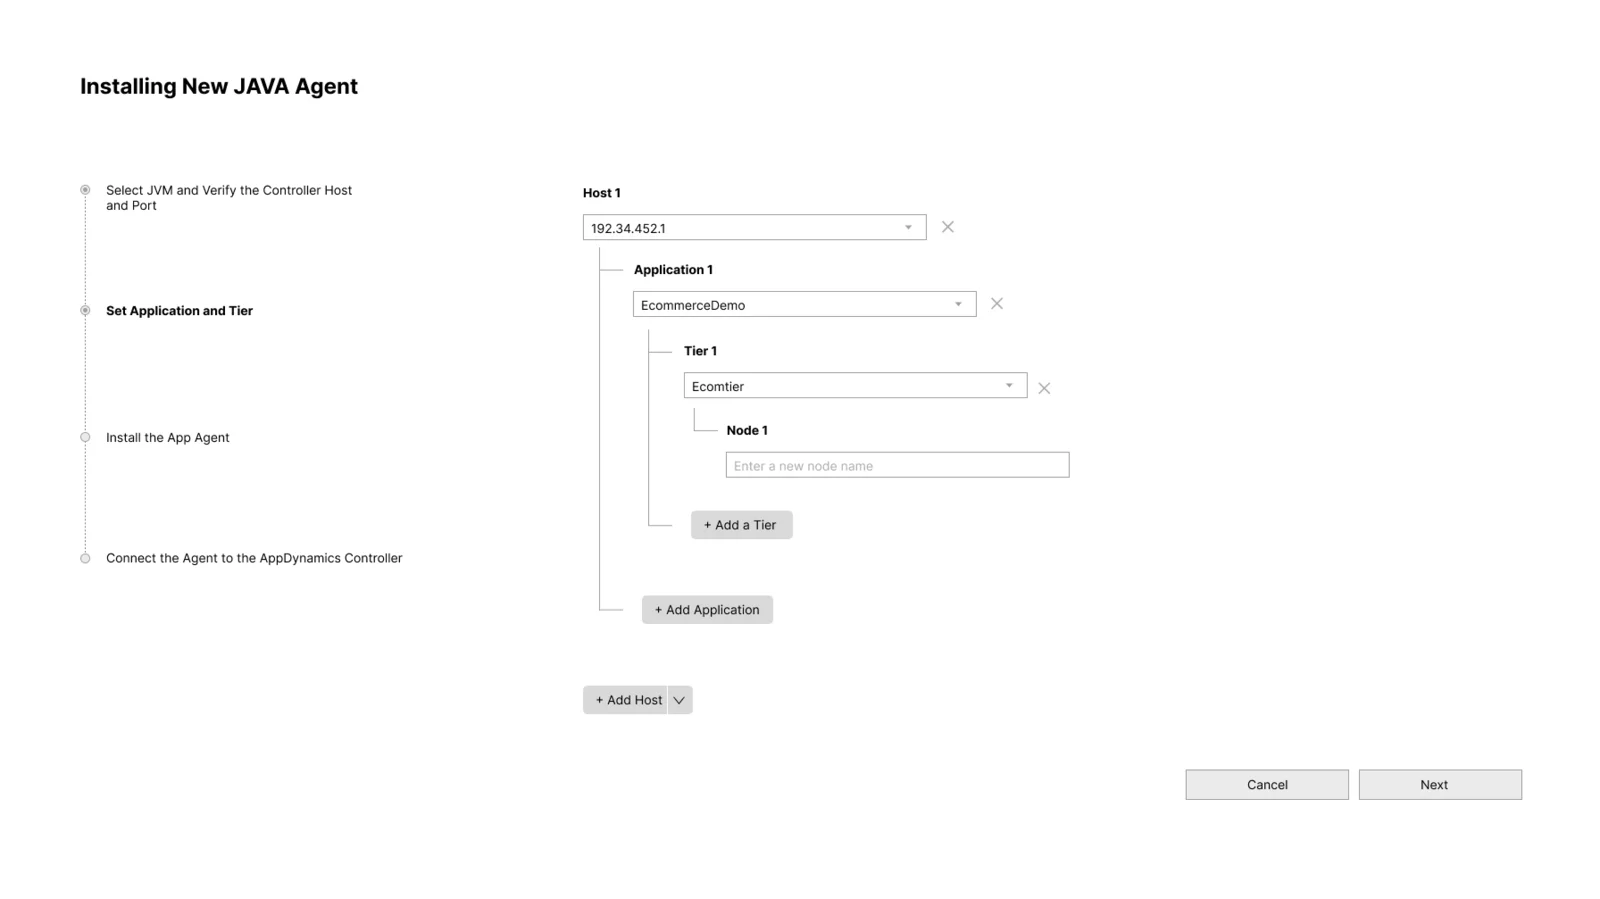
Task: Click the Add Host button
Action: (x=626, y=700)
